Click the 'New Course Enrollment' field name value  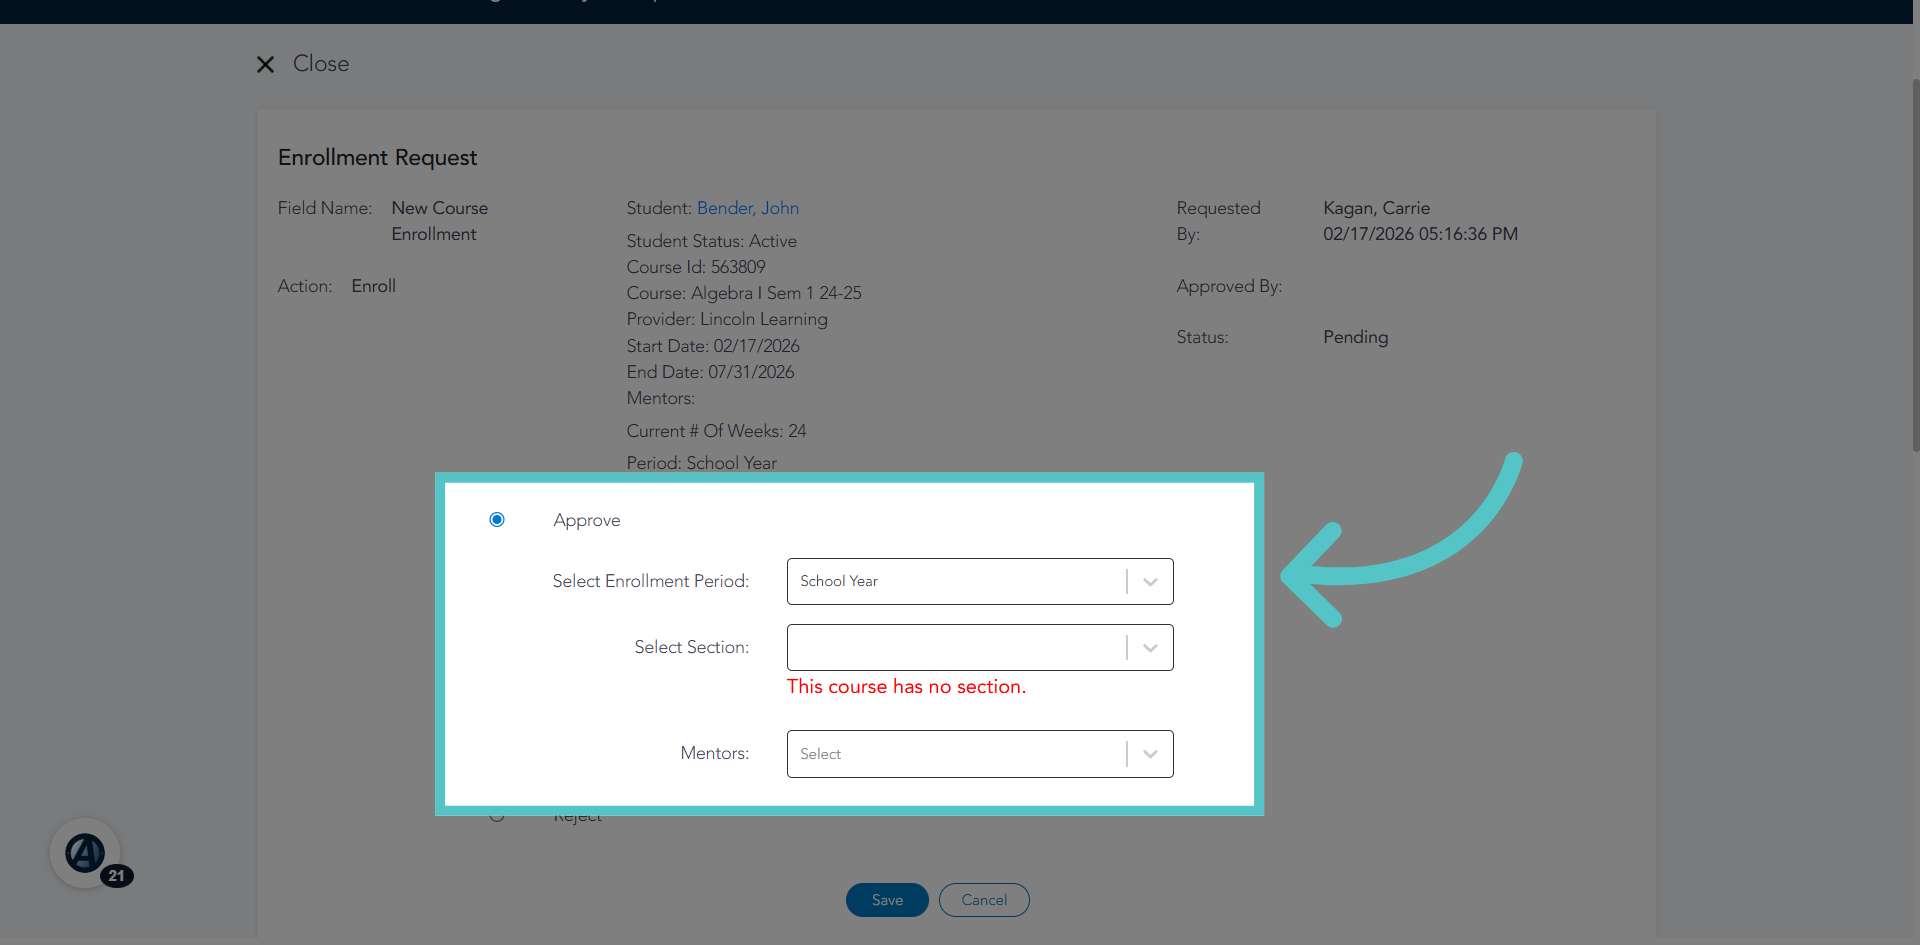coord(440,221)
